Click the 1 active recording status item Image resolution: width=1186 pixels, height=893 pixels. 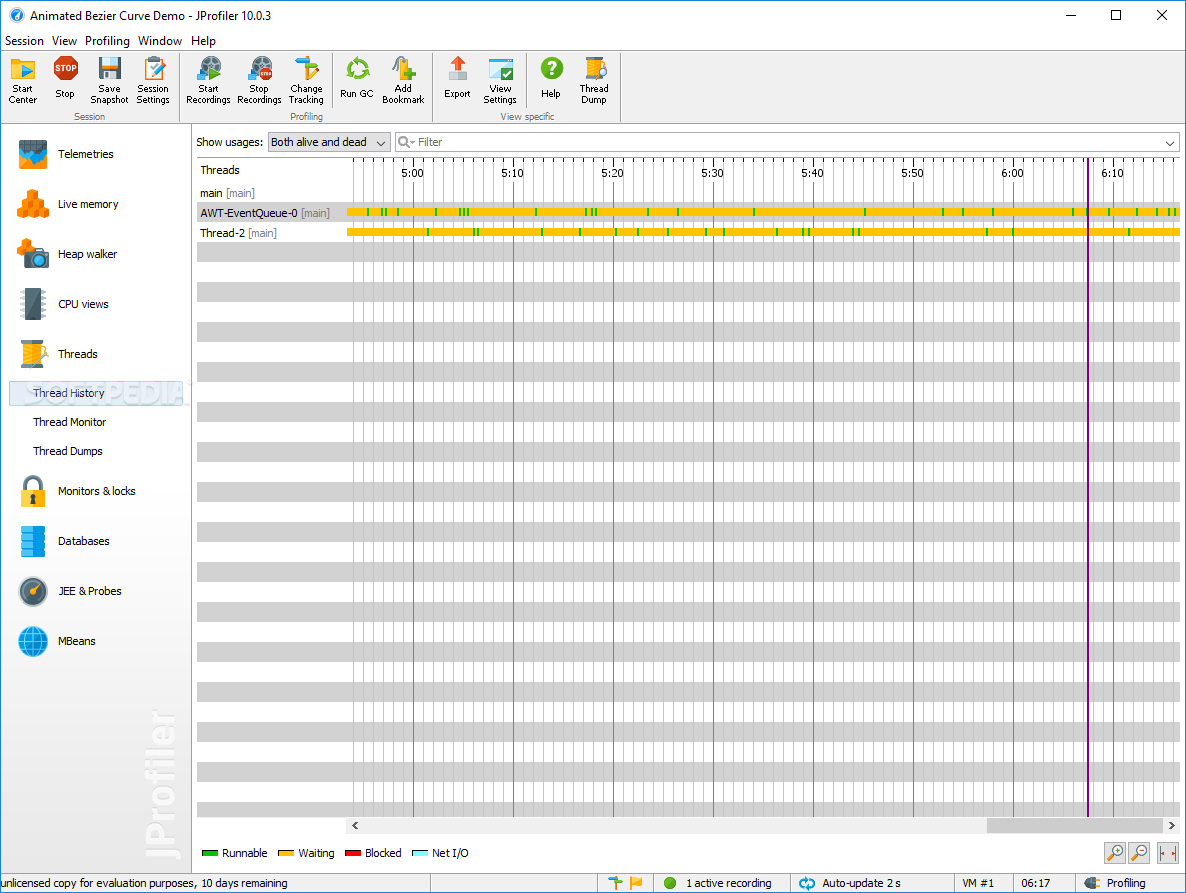[x=719, y=883]
